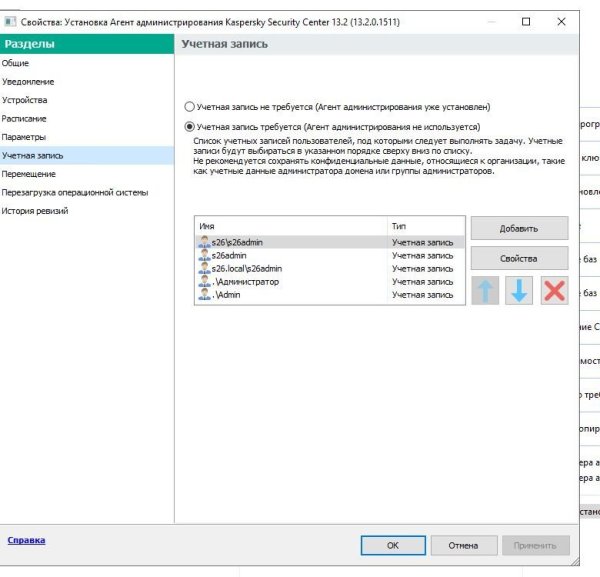The image size is (600, 577).
Task: Open the Устройства section
Action: pos(87,100)
